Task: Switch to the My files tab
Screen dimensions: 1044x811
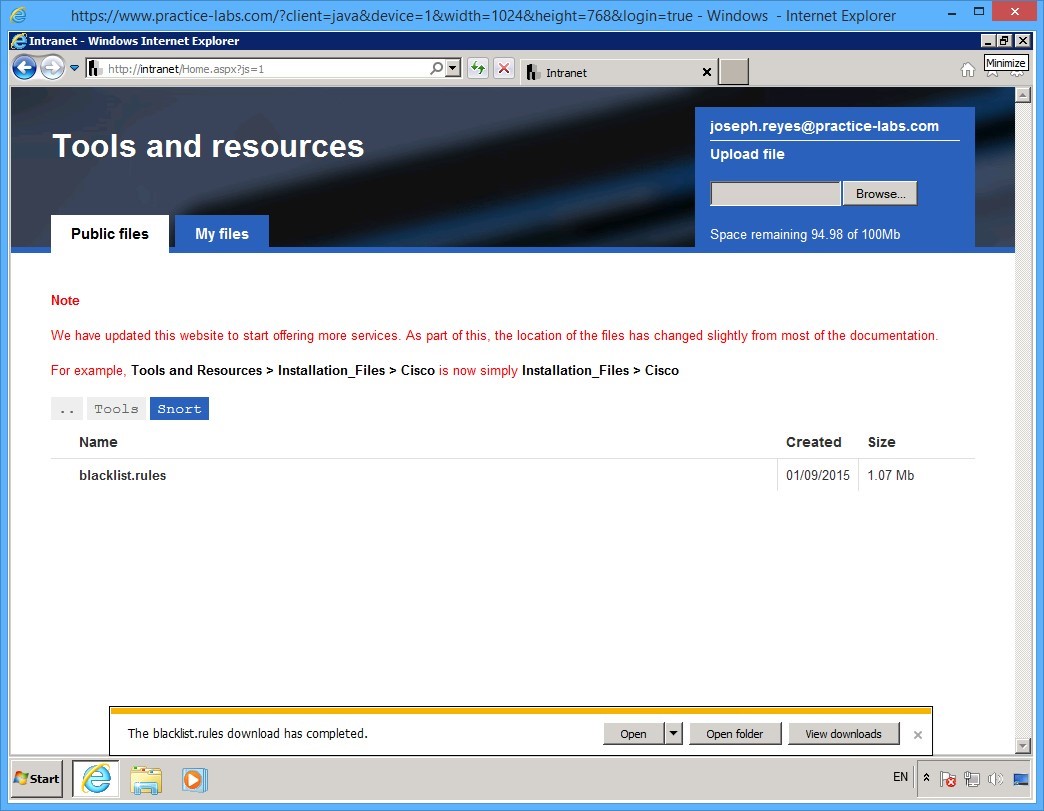Action: pyautogui.click(x=221, y=233)
